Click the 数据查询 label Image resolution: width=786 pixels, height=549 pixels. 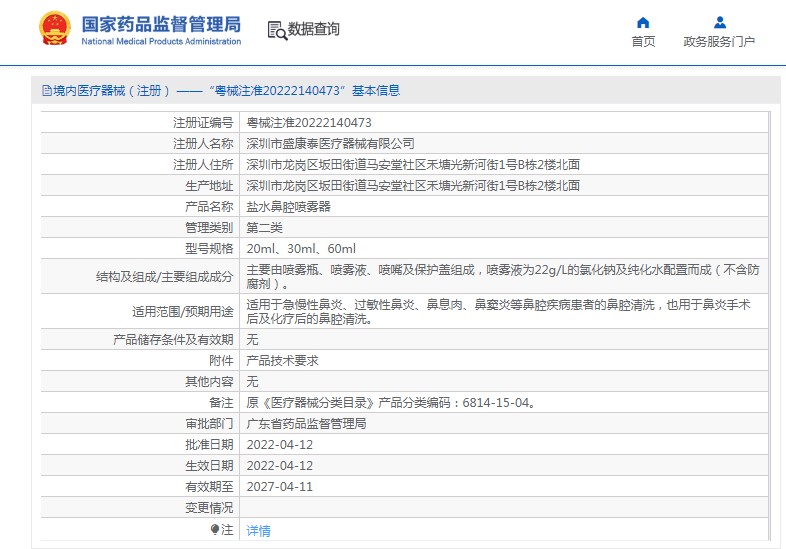314,29
